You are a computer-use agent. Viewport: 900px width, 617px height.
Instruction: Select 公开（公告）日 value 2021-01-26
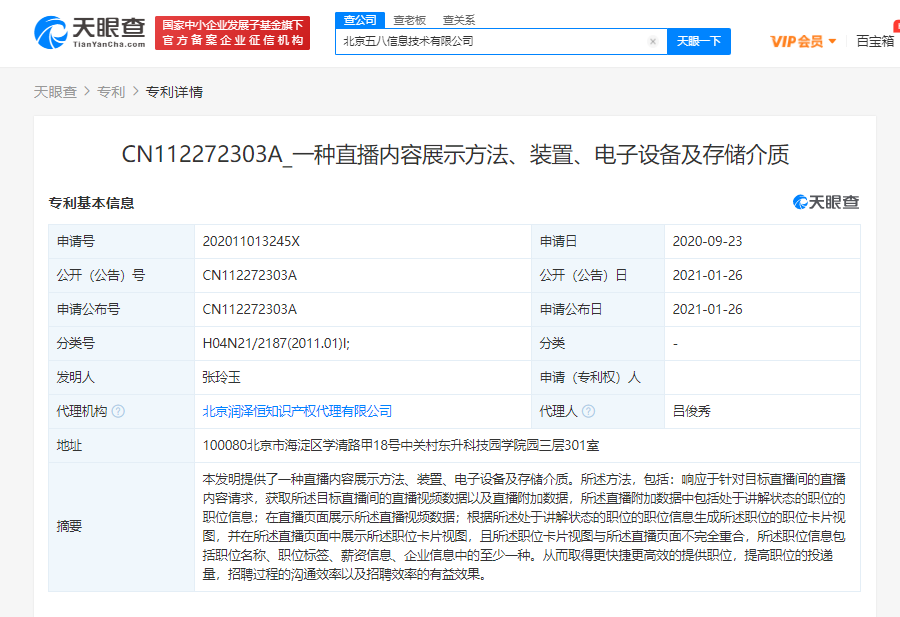click(707, 275)
